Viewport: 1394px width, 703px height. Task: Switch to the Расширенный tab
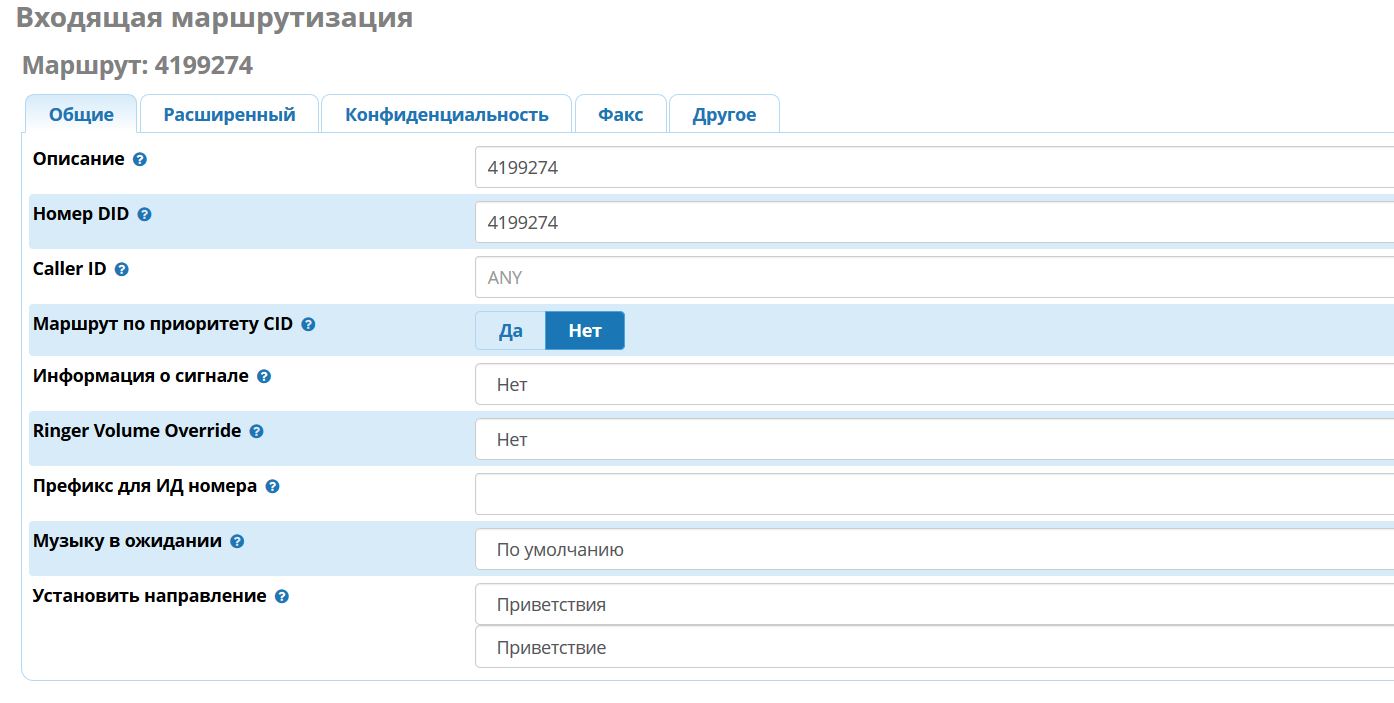229,114
